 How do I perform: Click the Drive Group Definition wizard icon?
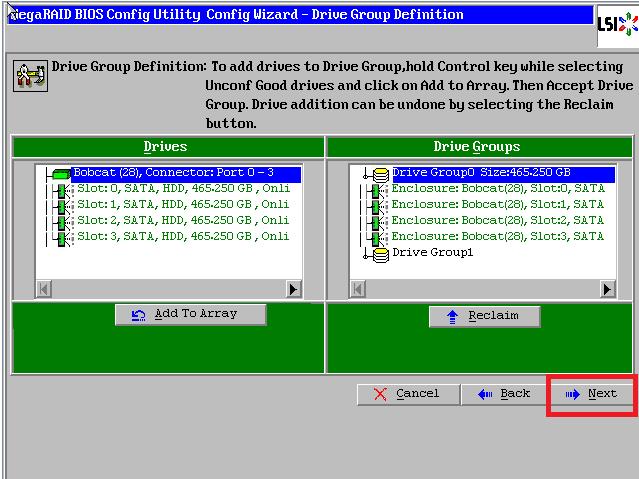30,76
